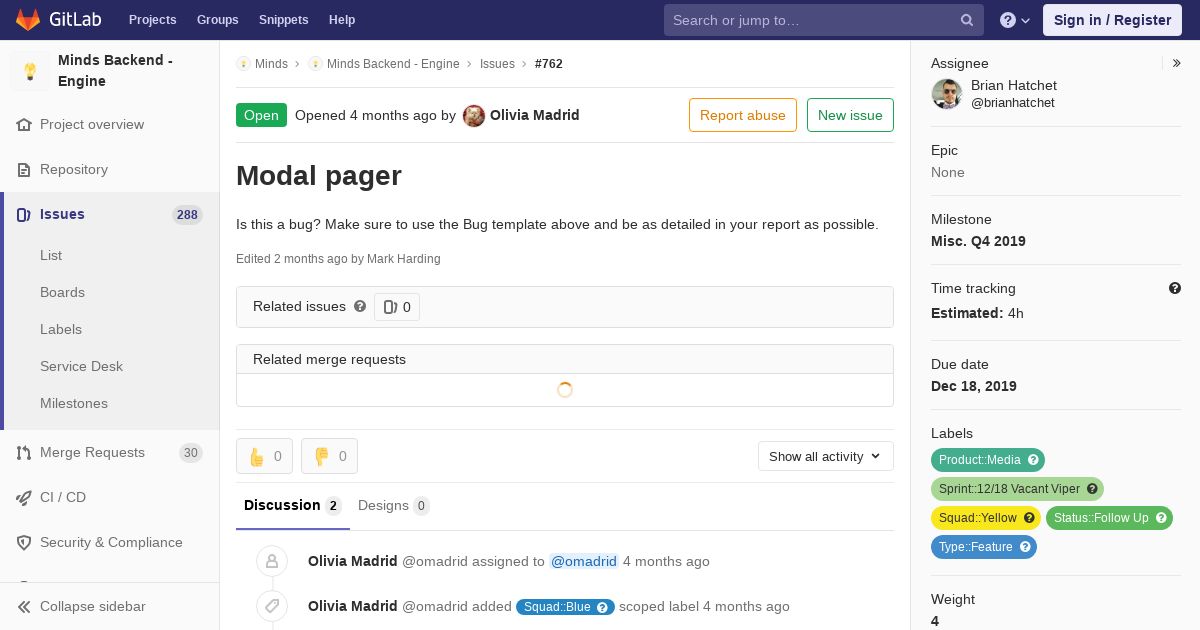Image resolution: width=1200 pixels, height=630 pixels.
Task: Click the related issues count badge
Action: click(397, 307)
